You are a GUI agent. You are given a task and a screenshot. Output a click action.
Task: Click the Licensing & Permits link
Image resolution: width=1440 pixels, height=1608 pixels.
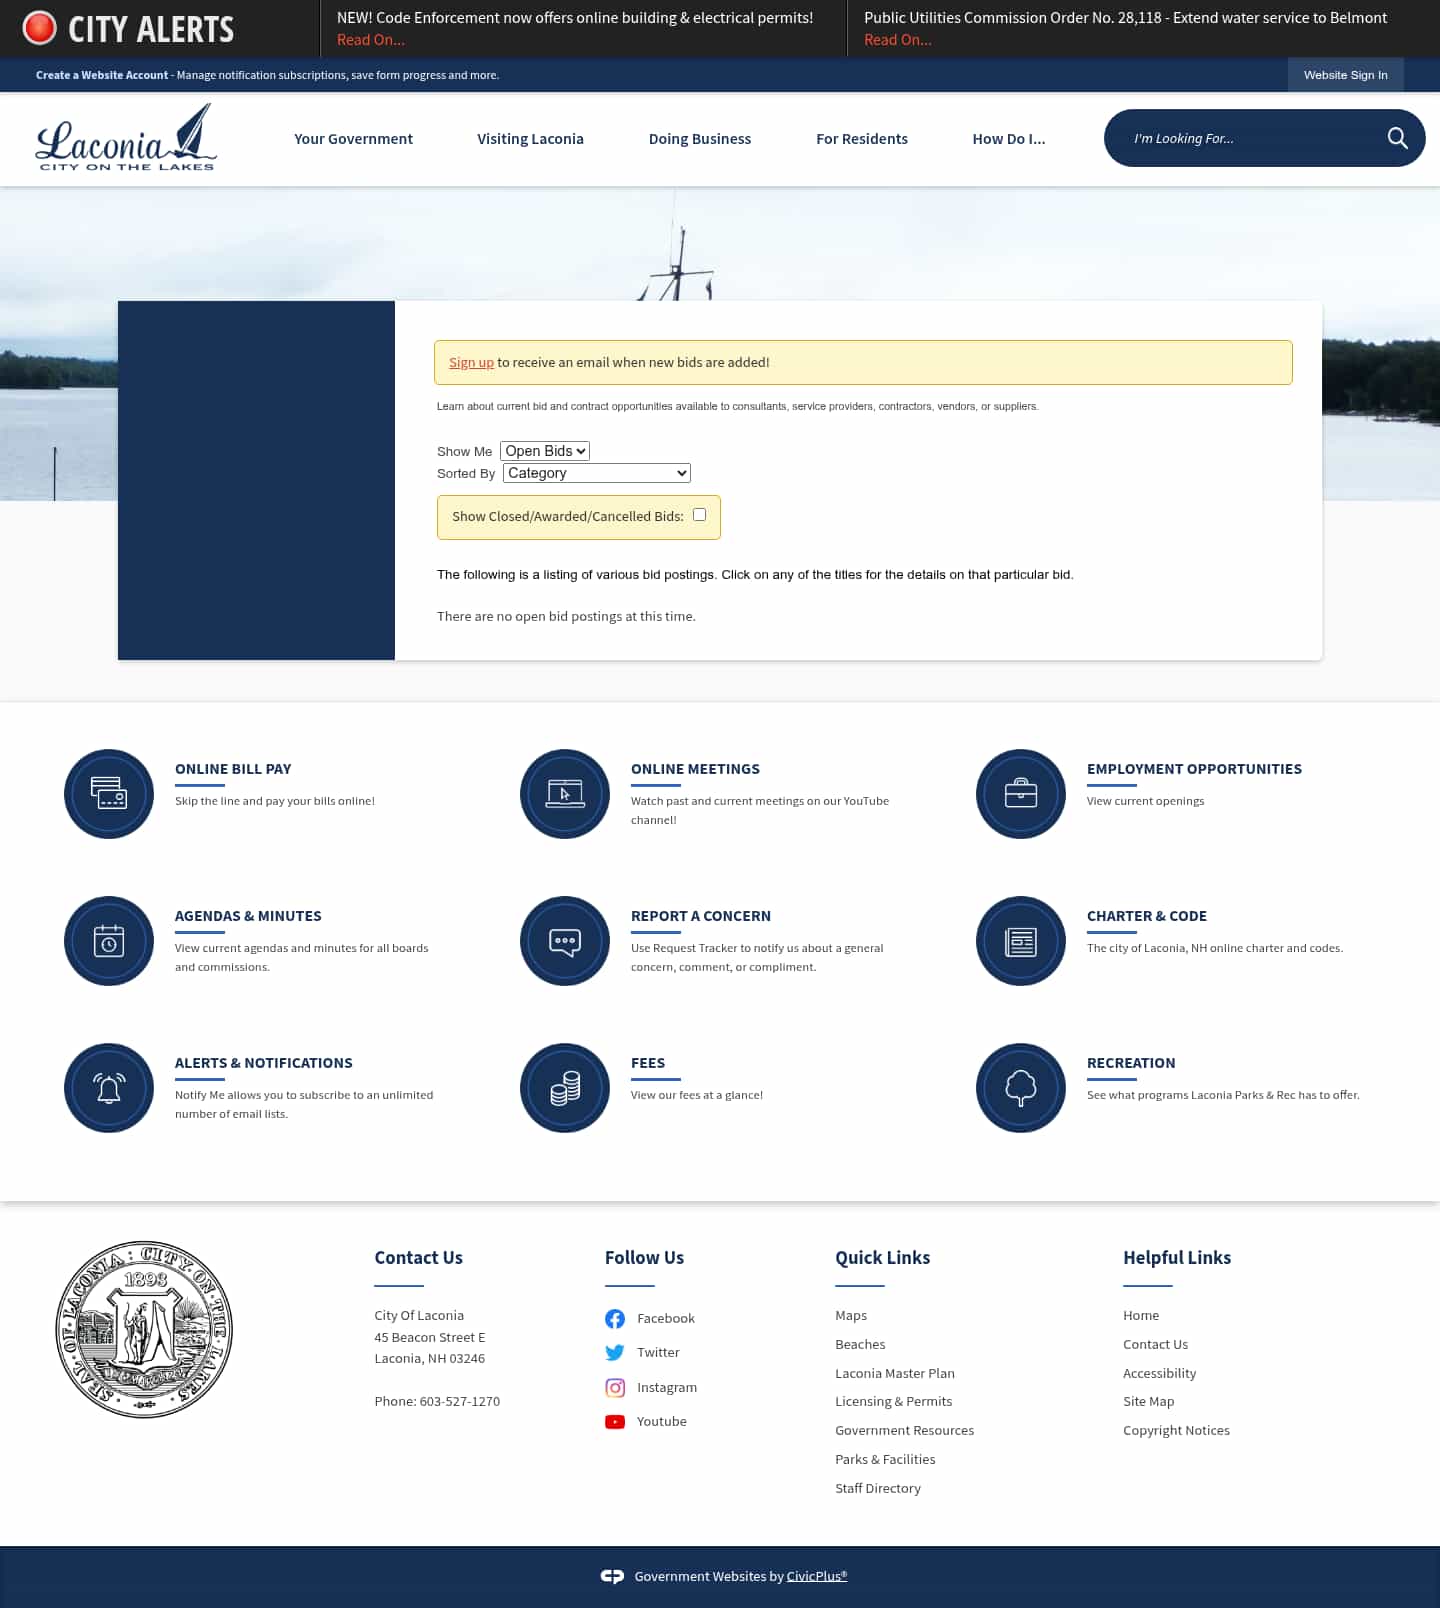(894, 1402)
